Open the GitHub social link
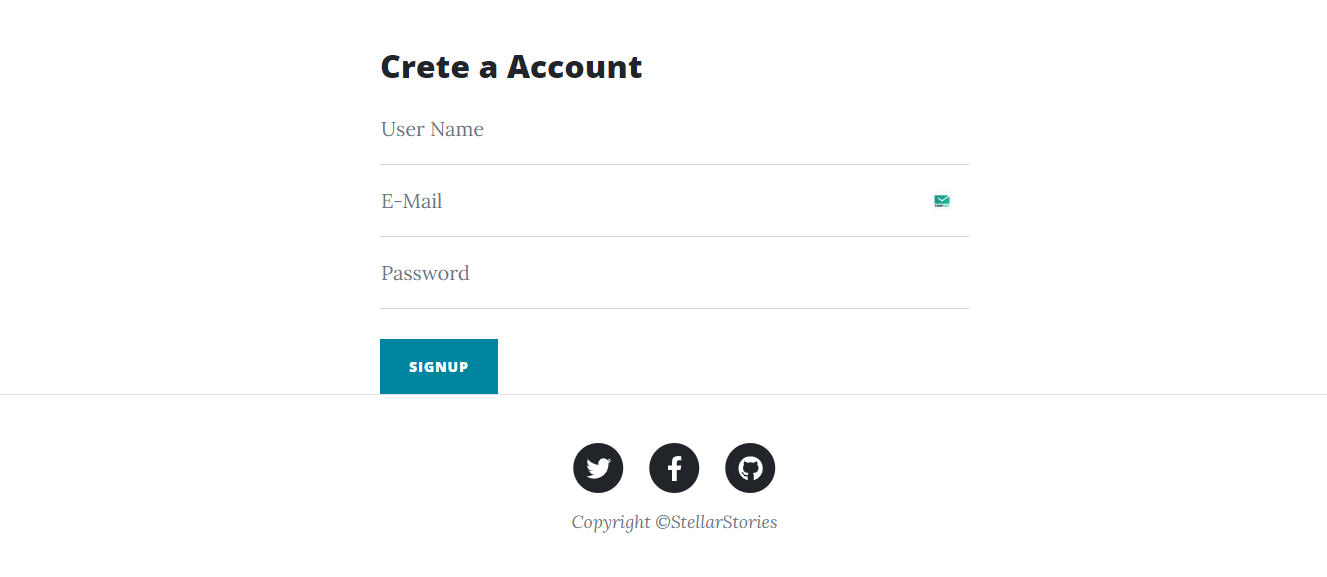Image resolution: width=1327 pixels, height=577 pixels. (x=750, y=468)
